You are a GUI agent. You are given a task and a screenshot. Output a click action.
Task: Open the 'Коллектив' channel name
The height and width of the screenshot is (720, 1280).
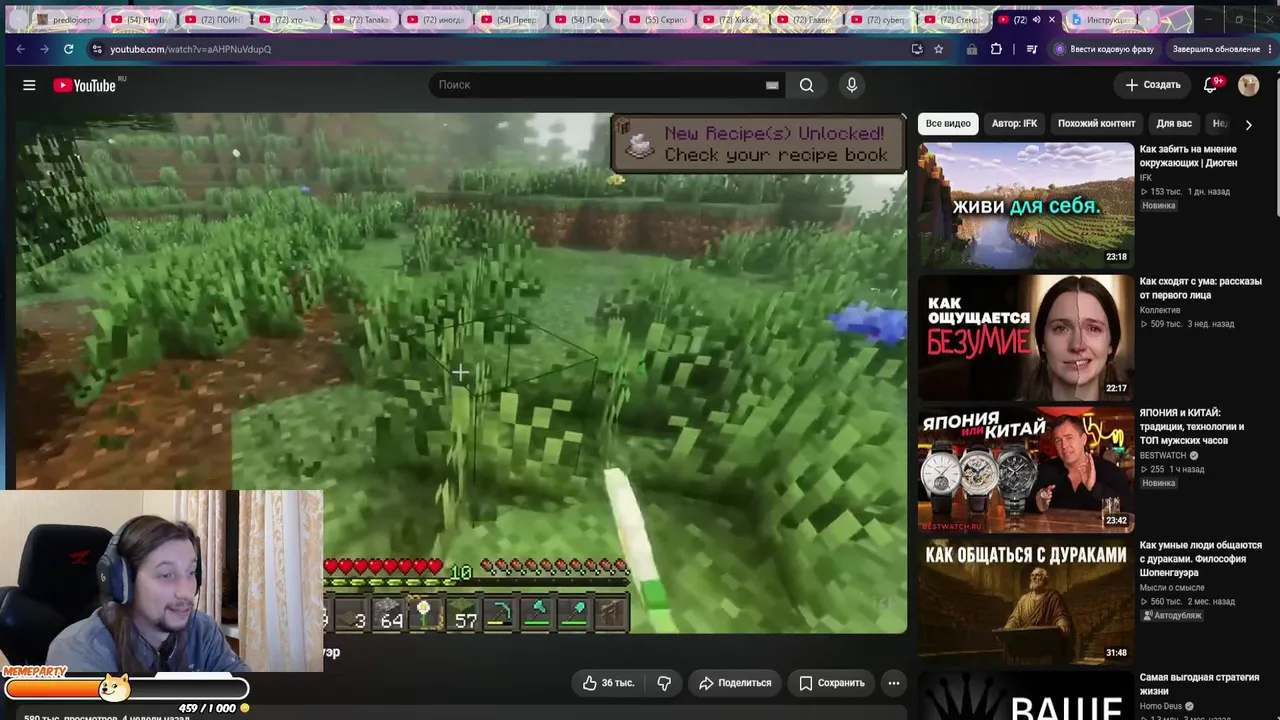[1160, 310]
